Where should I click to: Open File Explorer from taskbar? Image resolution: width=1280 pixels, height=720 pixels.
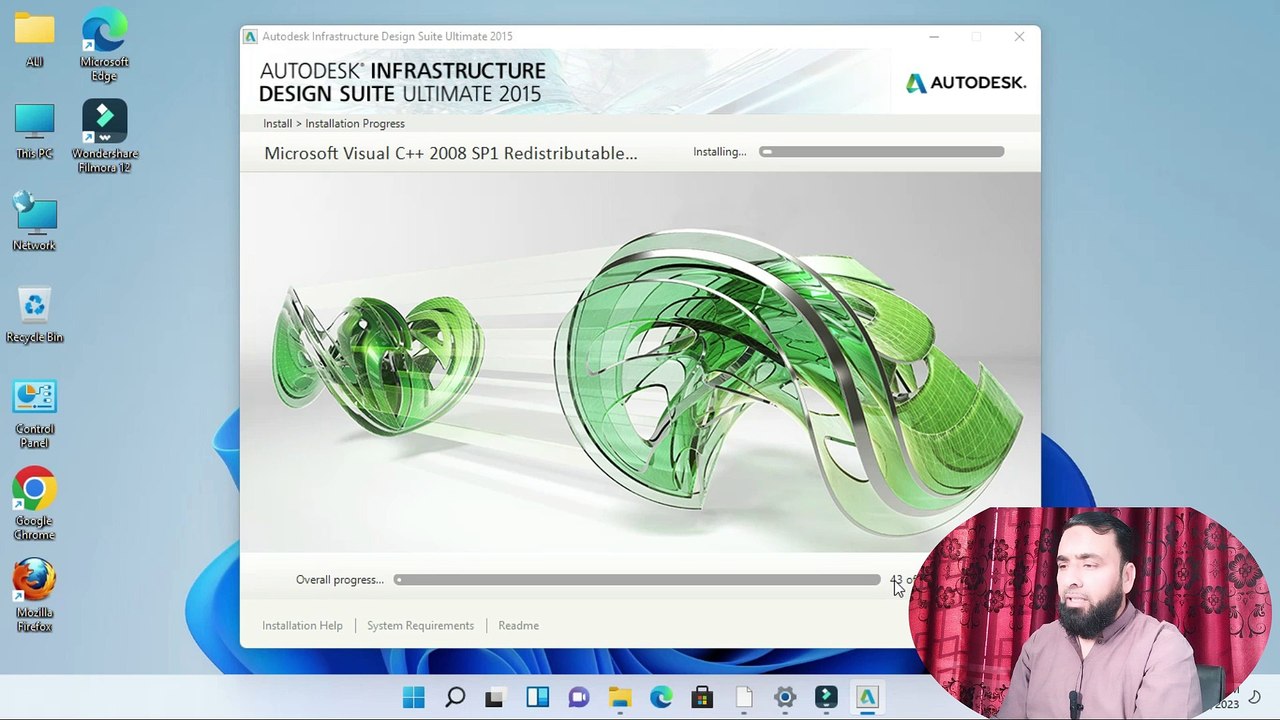619,697
